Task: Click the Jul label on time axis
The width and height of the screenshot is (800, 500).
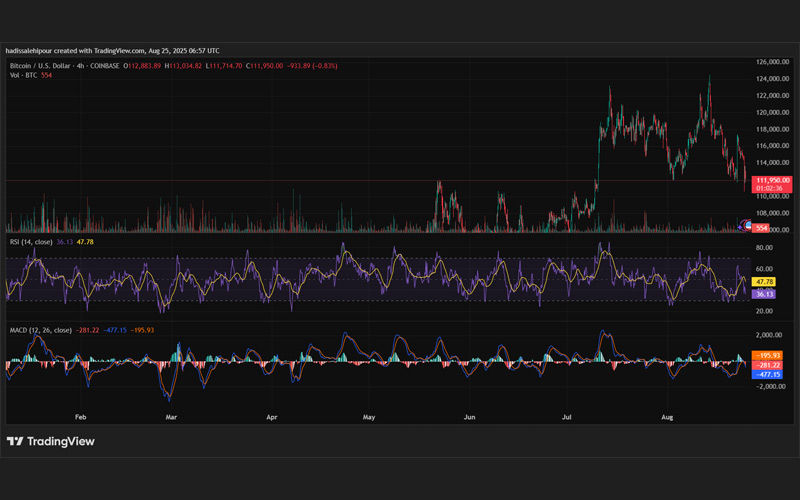Action: [x=566, y=417]
